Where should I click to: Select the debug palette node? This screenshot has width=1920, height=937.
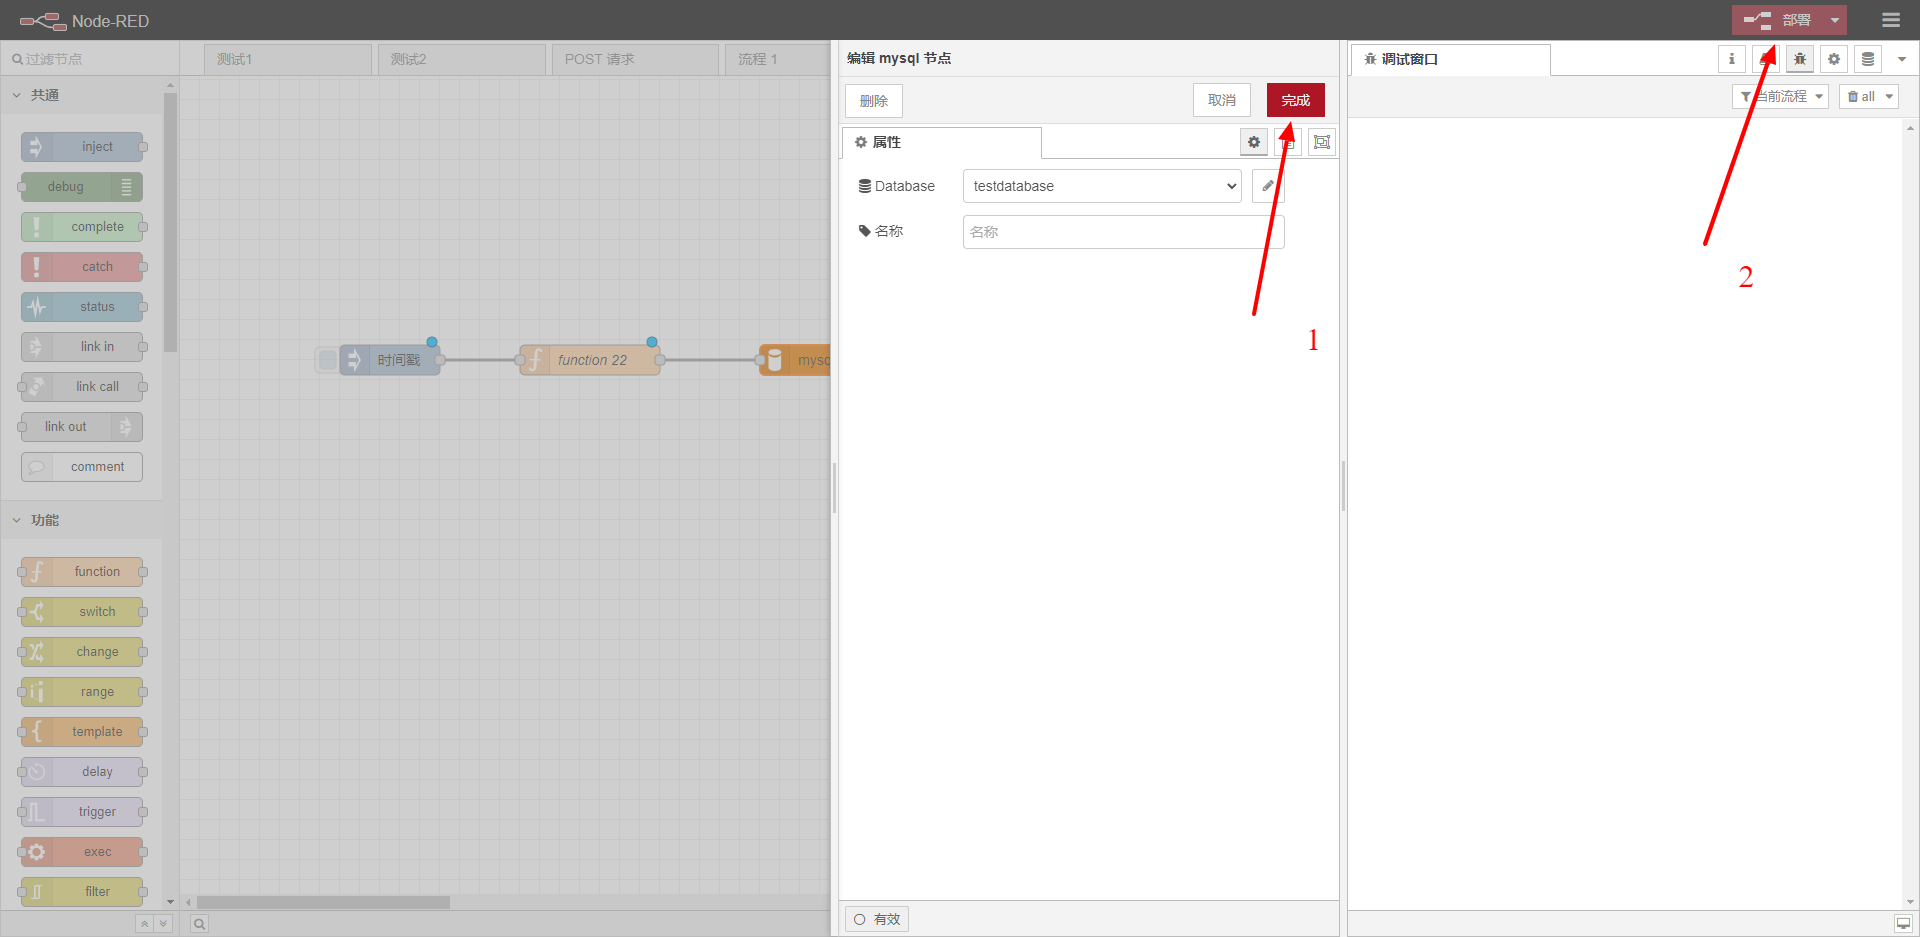[x=82, y=187]
